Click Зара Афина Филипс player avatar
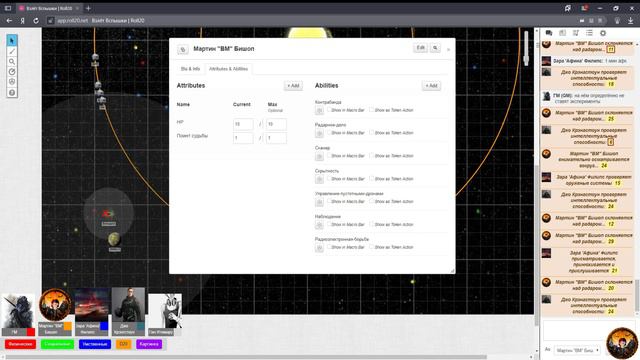Image resolution: width=640 pixels, height=360 pixels. pos(91,304)
